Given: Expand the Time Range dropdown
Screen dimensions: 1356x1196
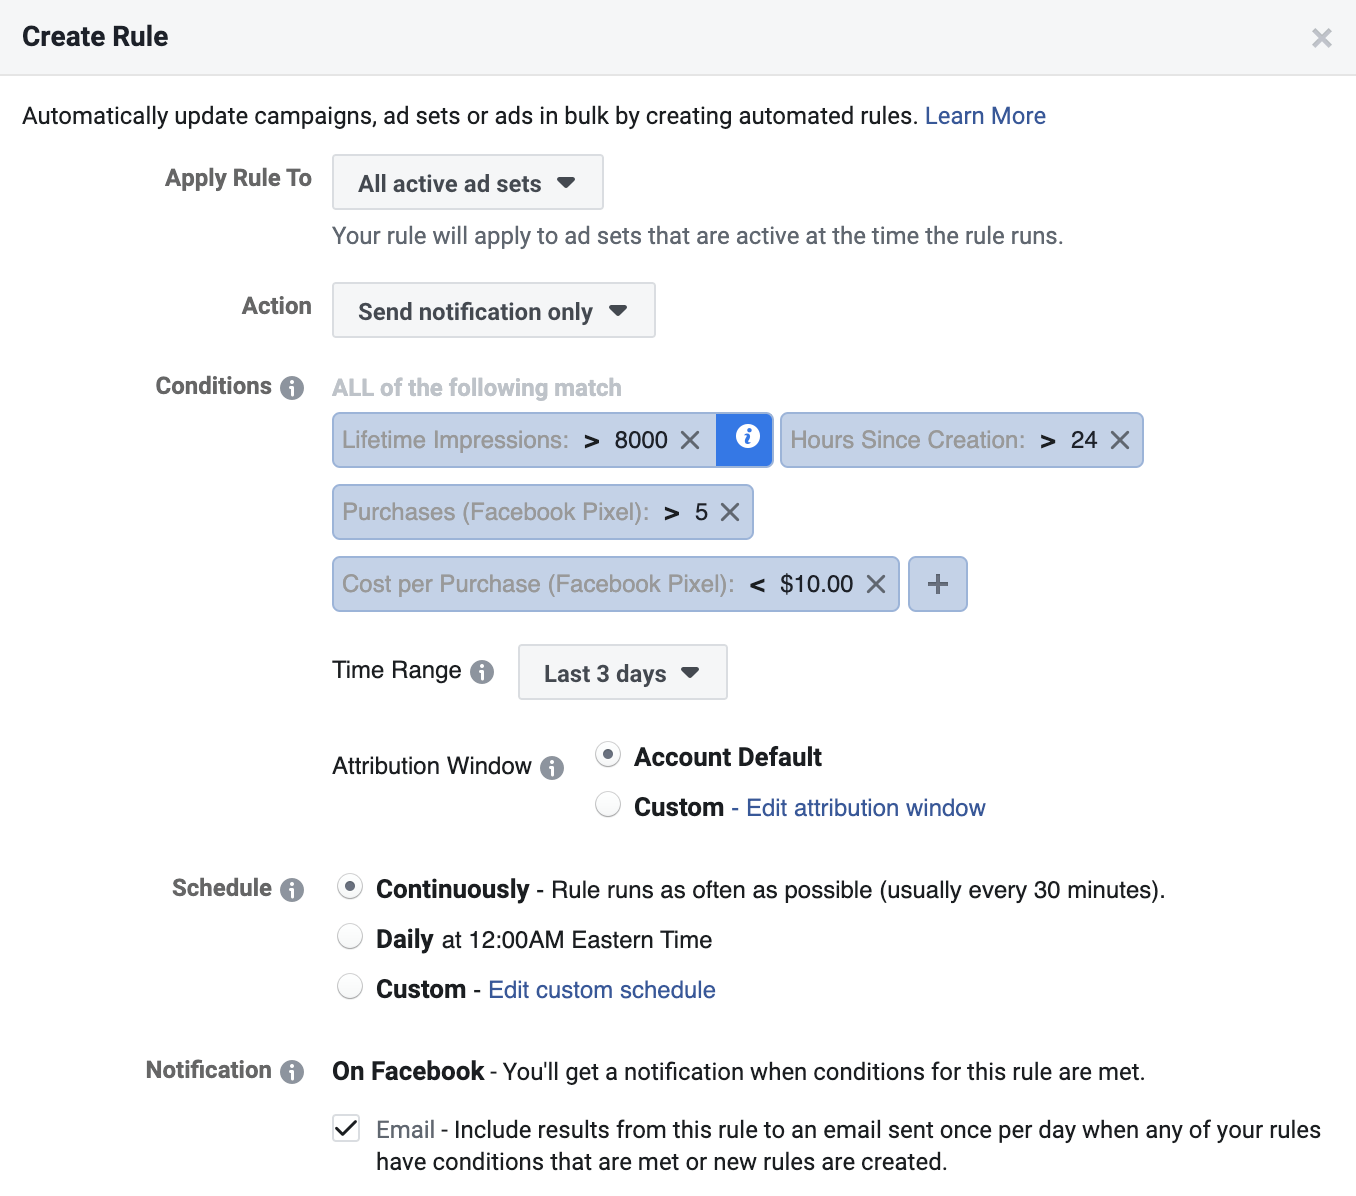Looking at the screenshot, I should [x=622, y=673].
